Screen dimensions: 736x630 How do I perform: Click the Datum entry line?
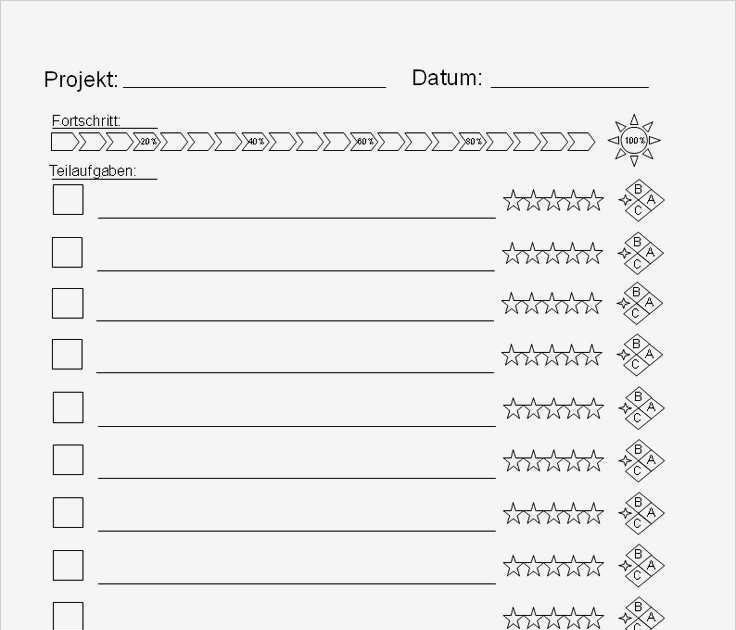[x=569, y=87]
